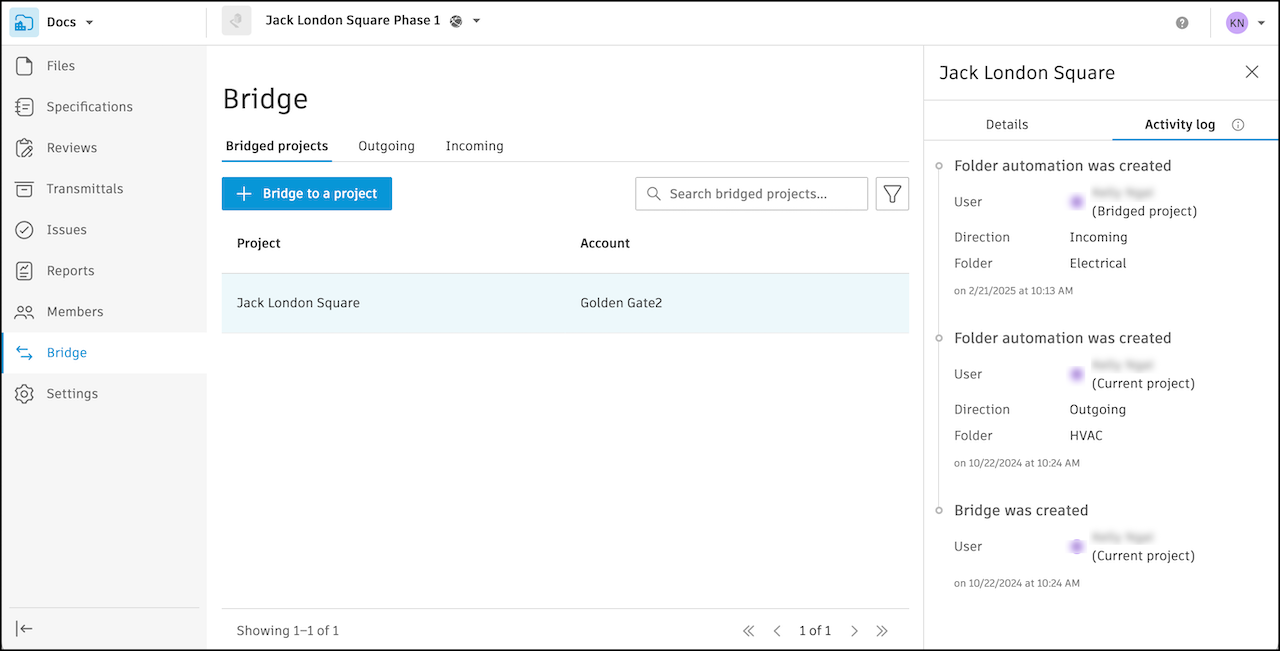Open Settings gear icon

pyautogui.click(x=25, y=394)
